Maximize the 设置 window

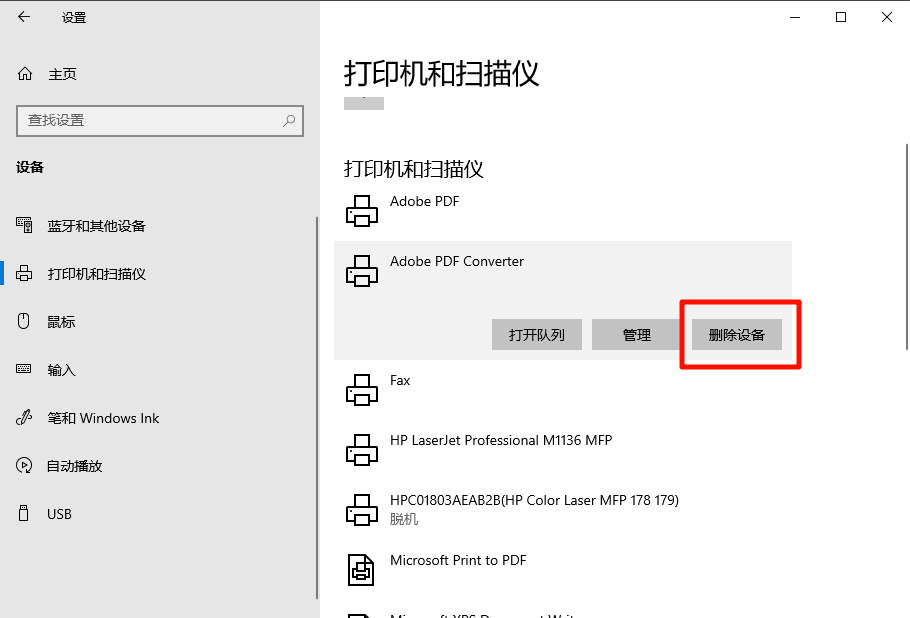[x=841, y=17]
